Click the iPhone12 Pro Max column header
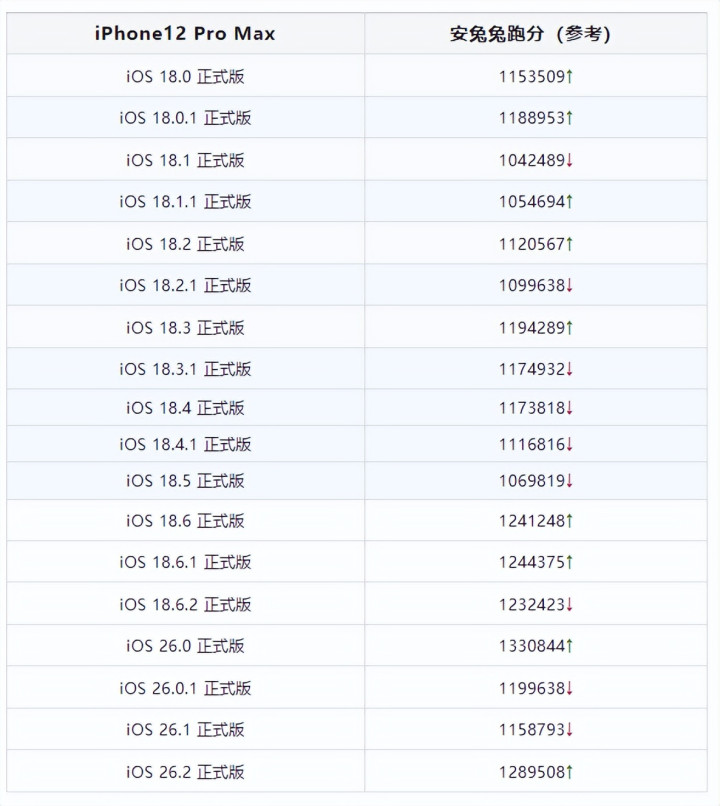The height and width of the screenshot is (806, 720). click(185, 34)
